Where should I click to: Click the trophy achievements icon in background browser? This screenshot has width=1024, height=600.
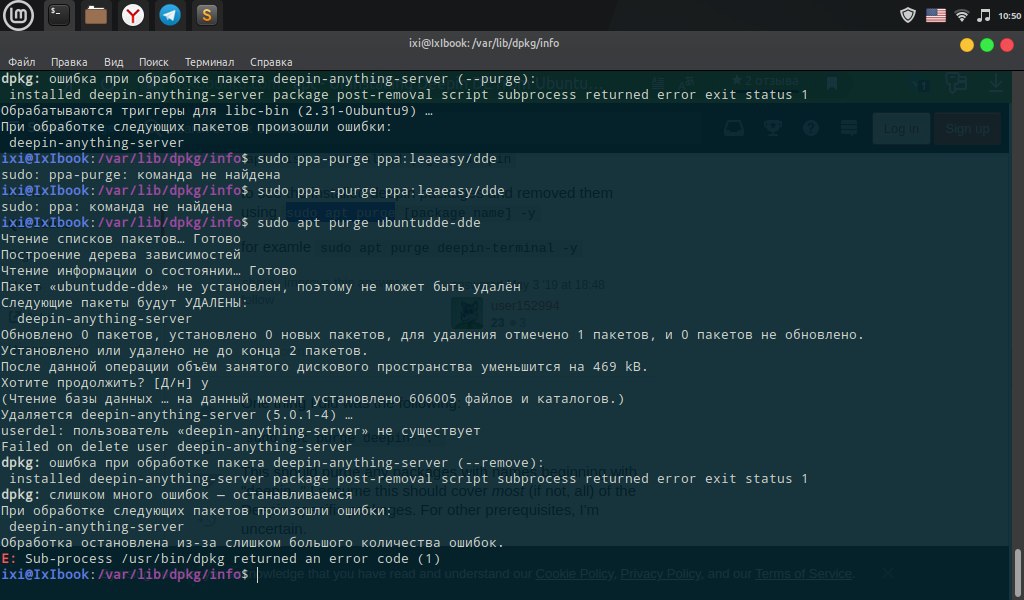(773, 128)
